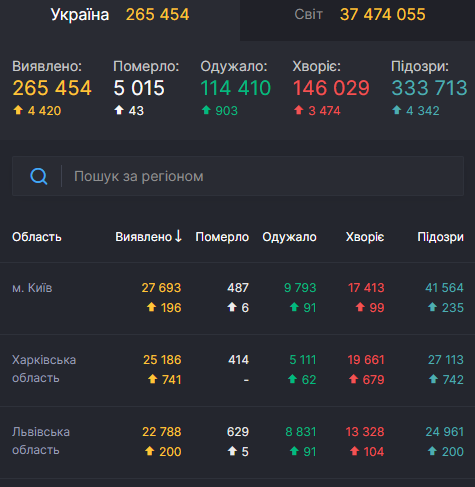Screen dimensions: 475x487
Task: Sort table by Одужало column header
Action: pos(289,237)
